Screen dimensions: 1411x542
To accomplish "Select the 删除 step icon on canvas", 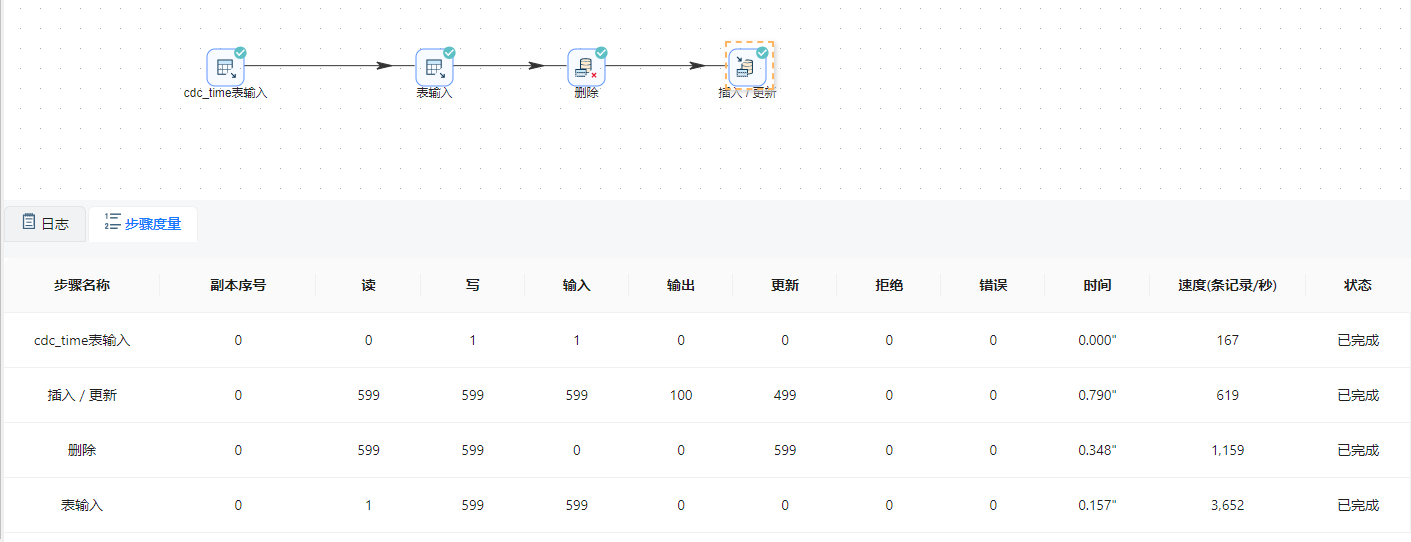I will (586, 67).
